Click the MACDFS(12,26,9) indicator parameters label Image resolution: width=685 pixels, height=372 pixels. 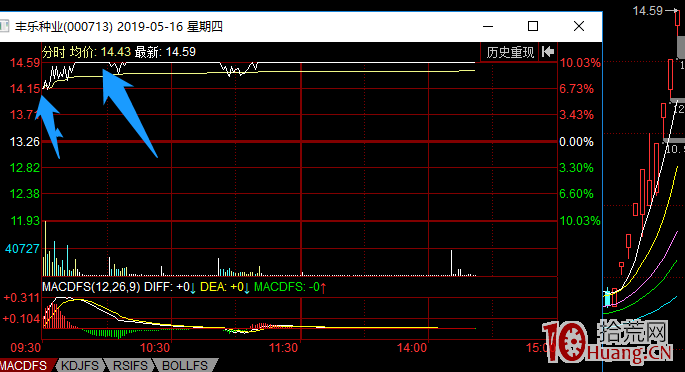click(91, 287)
